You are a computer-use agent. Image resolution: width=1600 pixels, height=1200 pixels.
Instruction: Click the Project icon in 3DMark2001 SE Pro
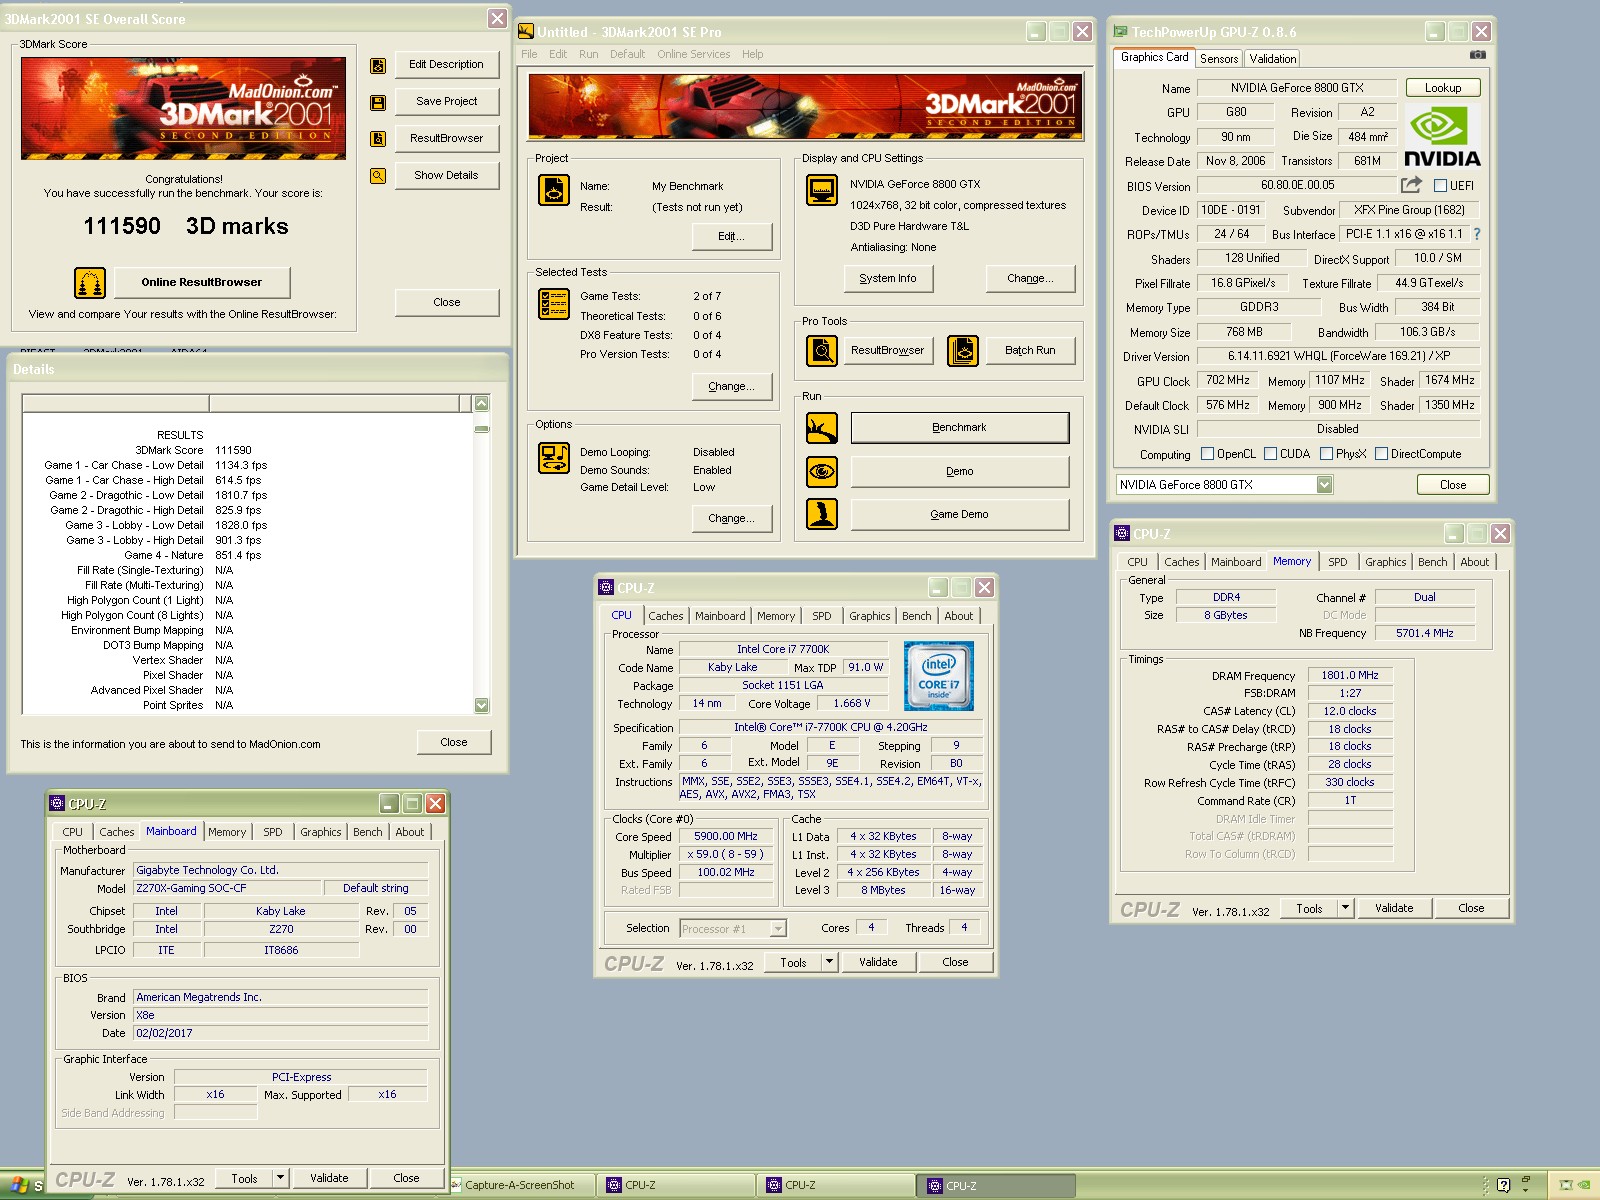tap(554, 190)
